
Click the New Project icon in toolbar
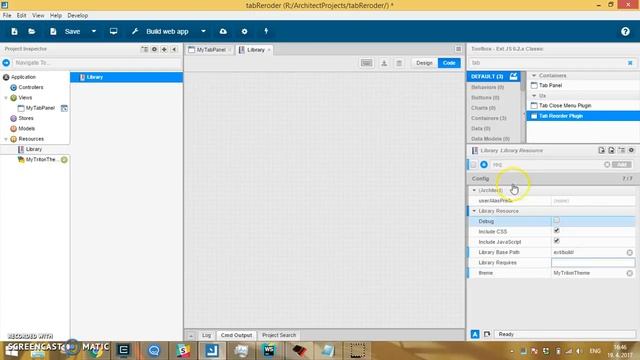(x=14, y=31)
